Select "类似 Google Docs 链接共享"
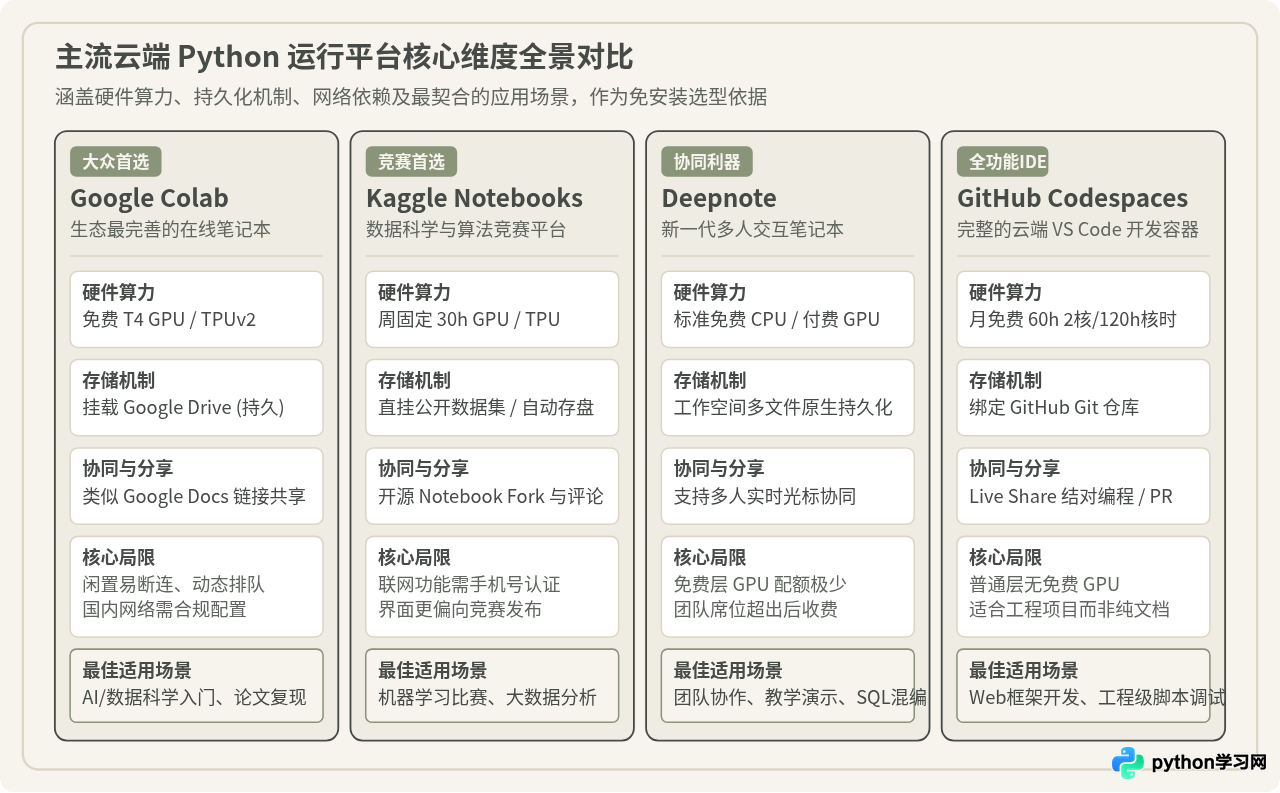1280x793 pixels. point(194,497)
